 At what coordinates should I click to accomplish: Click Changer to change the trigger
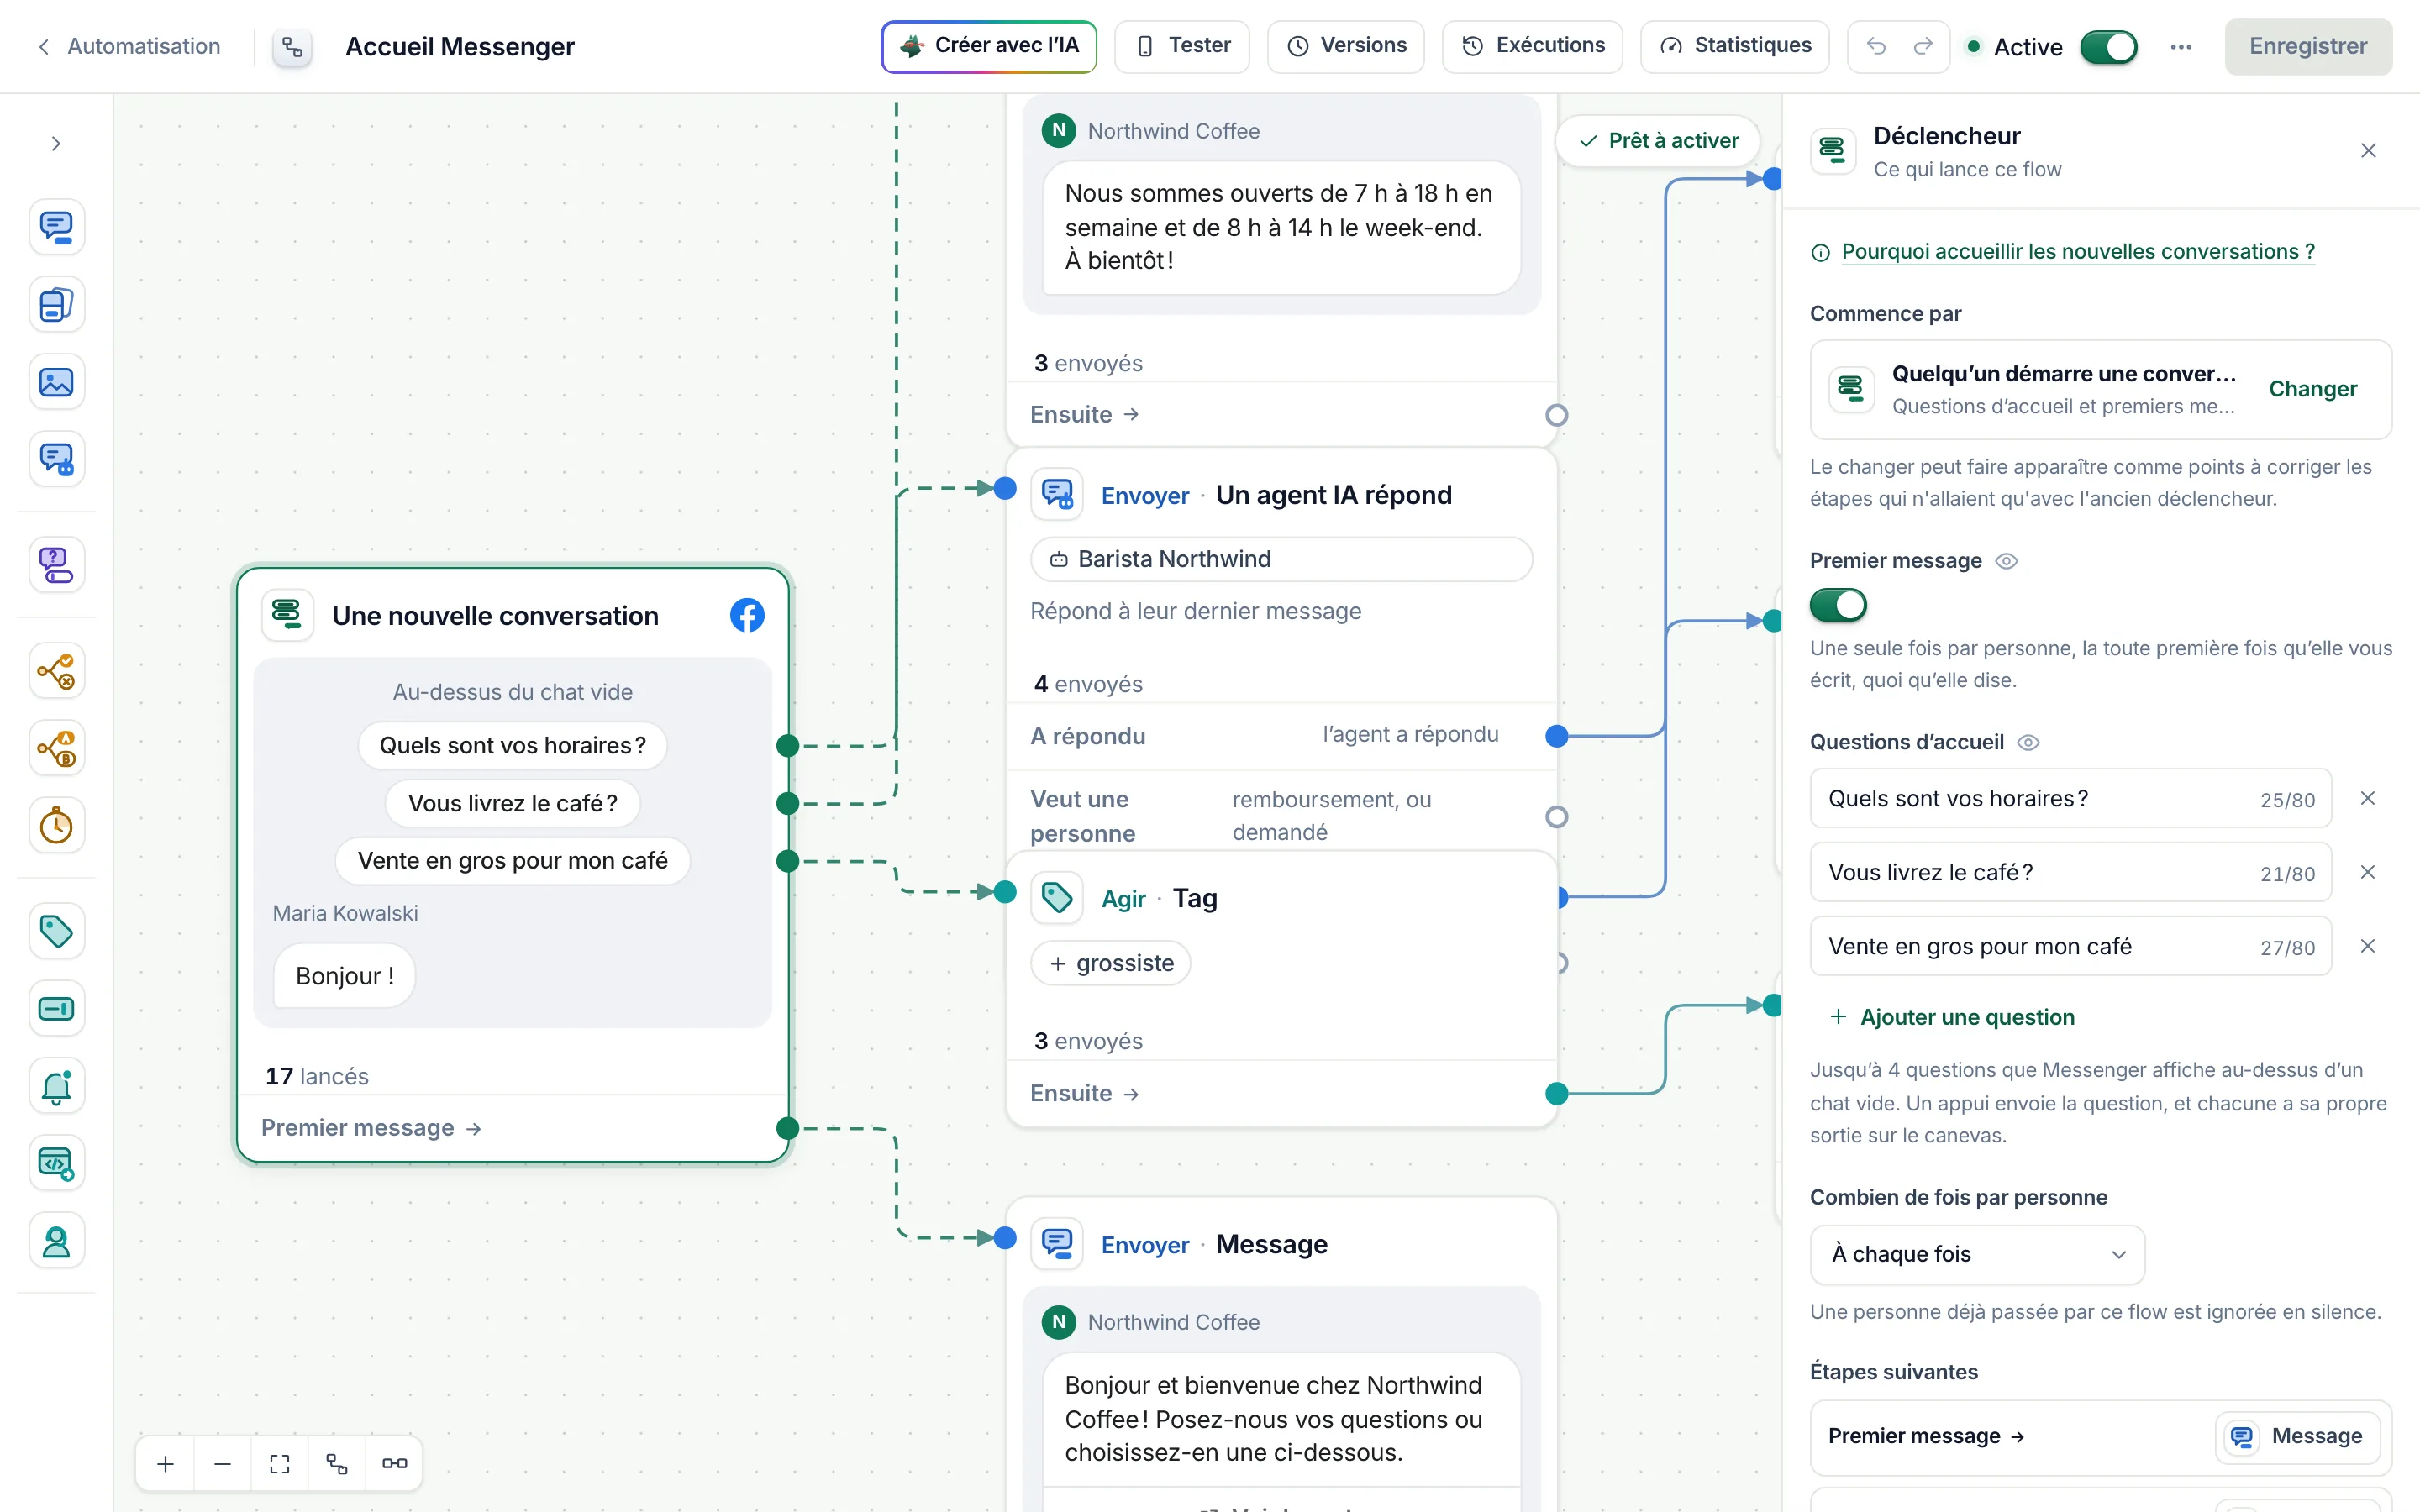point(2313,389)
